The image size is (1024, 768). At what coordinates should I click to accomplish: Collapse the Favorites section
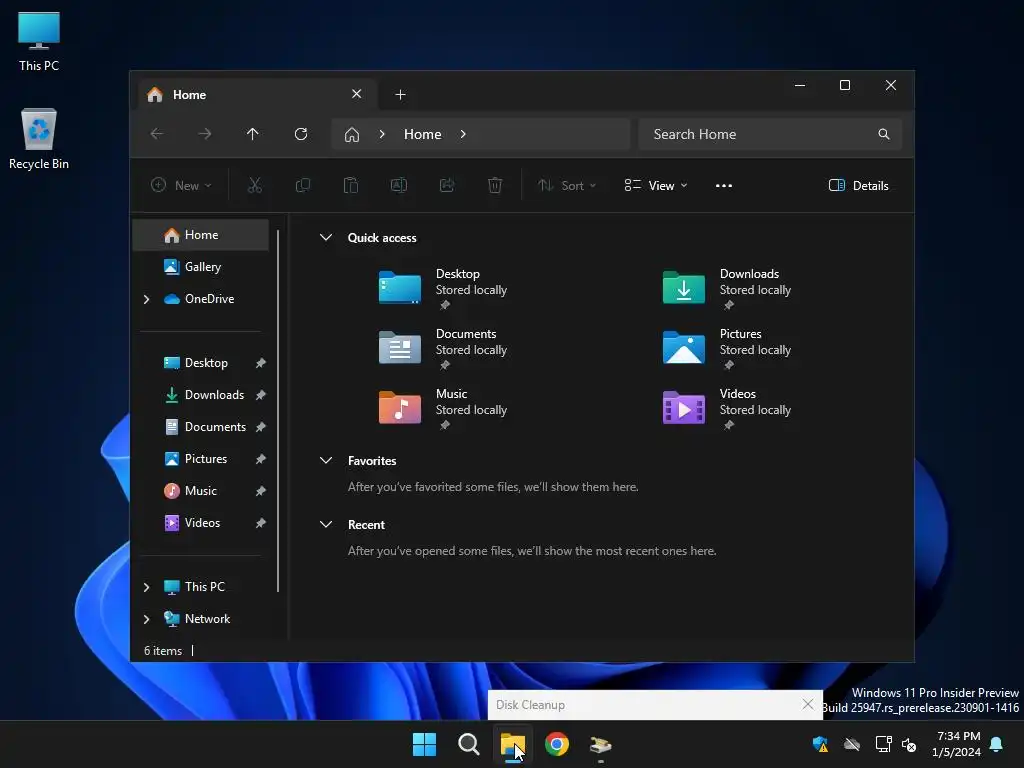(326, 460)
